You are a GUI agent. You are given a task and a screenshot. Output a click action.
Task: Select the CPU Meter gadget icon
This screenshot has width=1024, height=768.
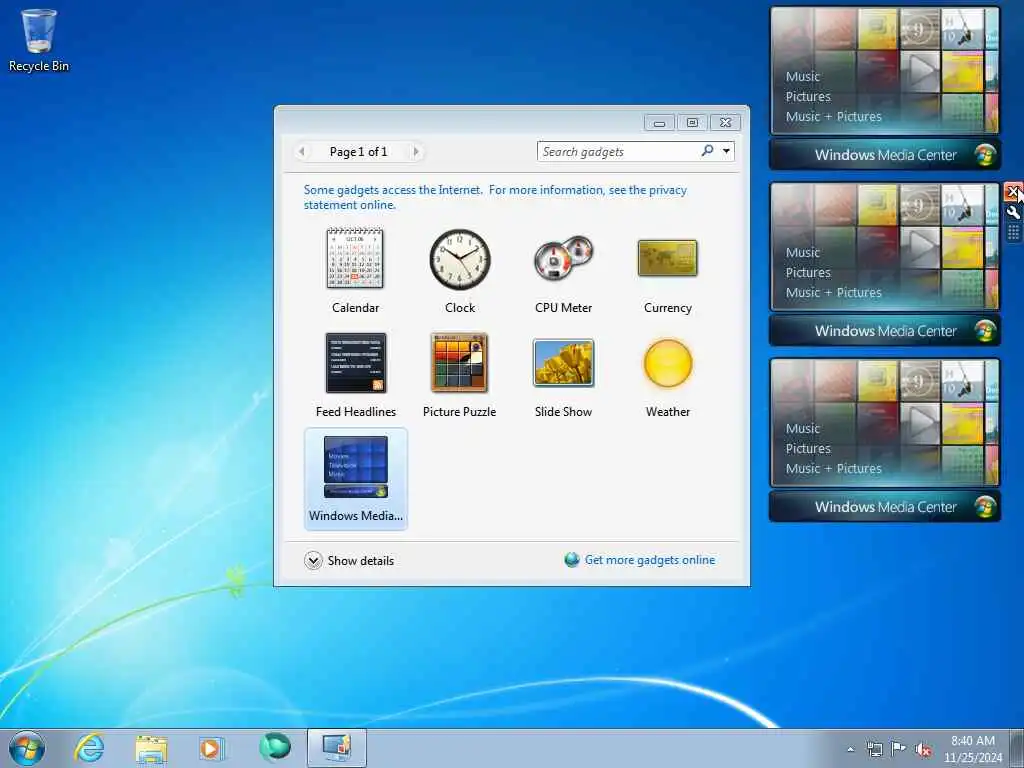click(x=563, y=258)
